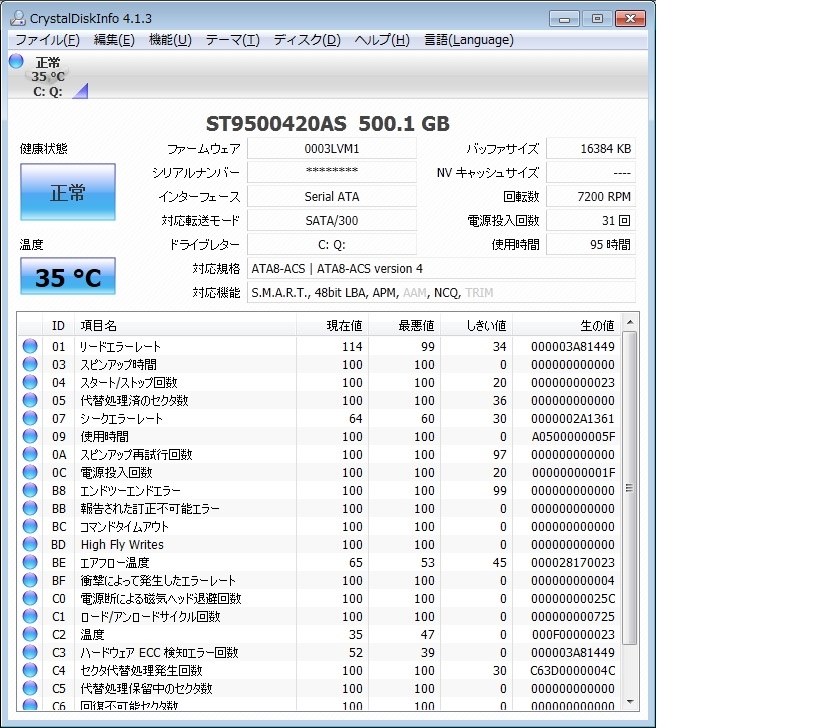Click threshold 97 in スピンアップ再試行回数 row
819x728 pixels.
tap(500, 454)
